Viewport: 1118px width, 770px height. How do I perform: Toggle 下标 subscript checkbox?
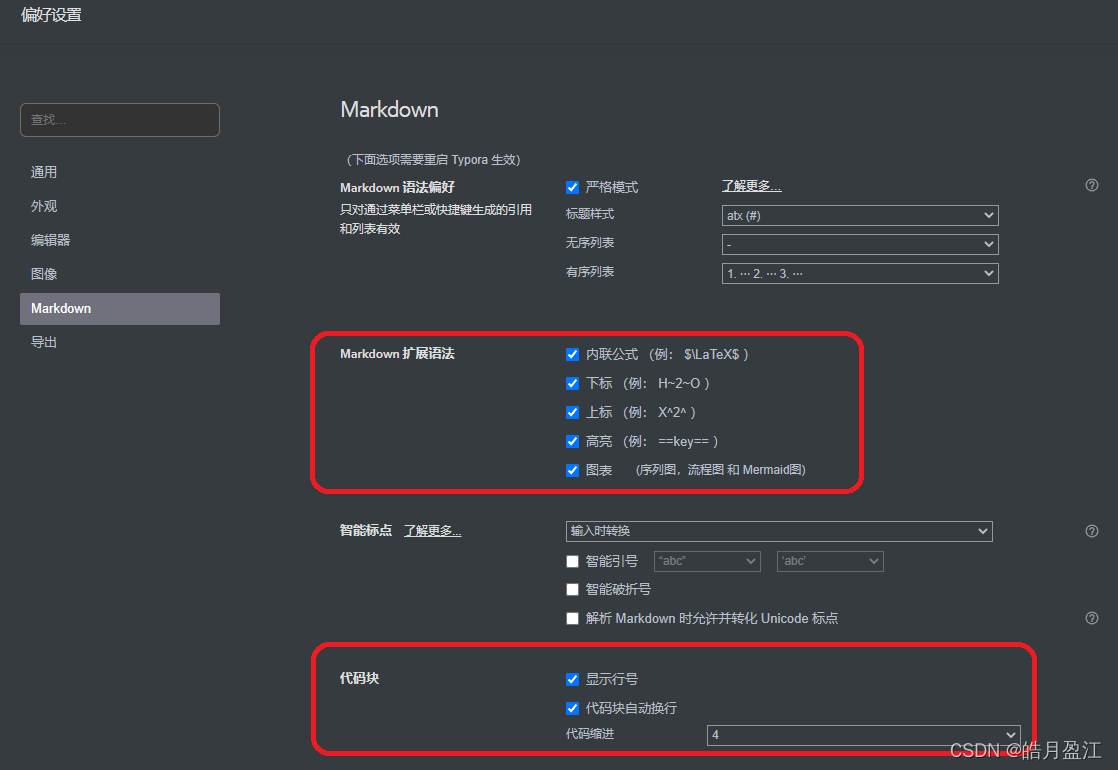pyautogui.click(x=572, y=384)
